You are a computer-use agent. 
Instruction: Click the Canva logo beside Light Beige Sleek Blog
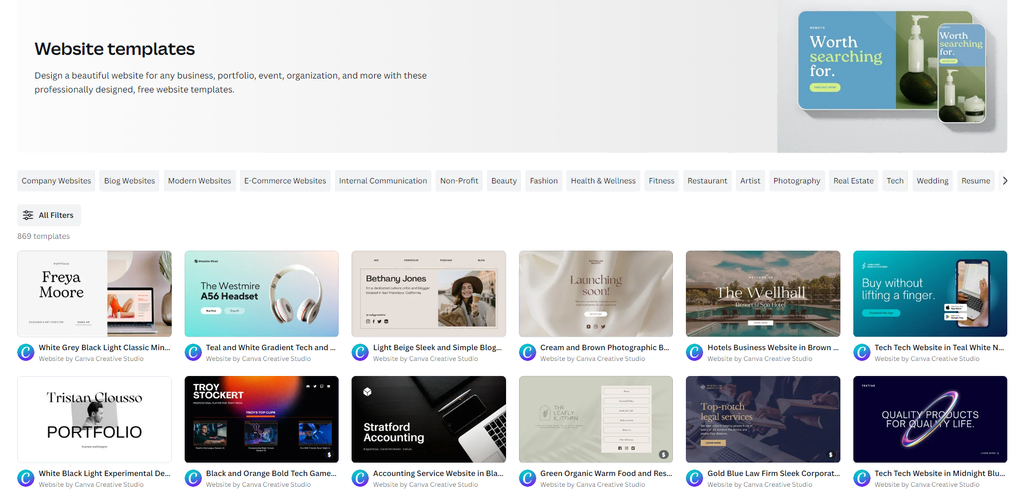pos(360,353)
